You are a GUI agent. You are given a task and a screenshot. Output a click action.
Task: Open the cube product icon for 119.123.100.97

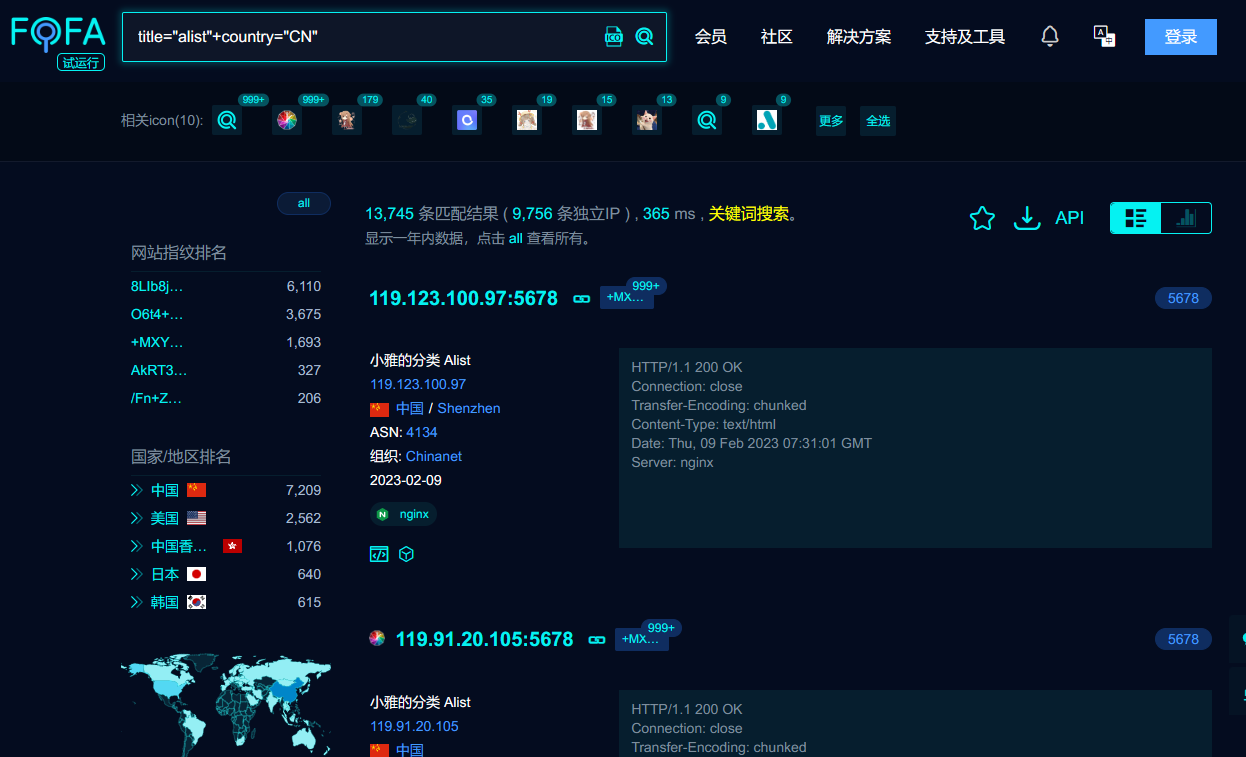[406, 554]
